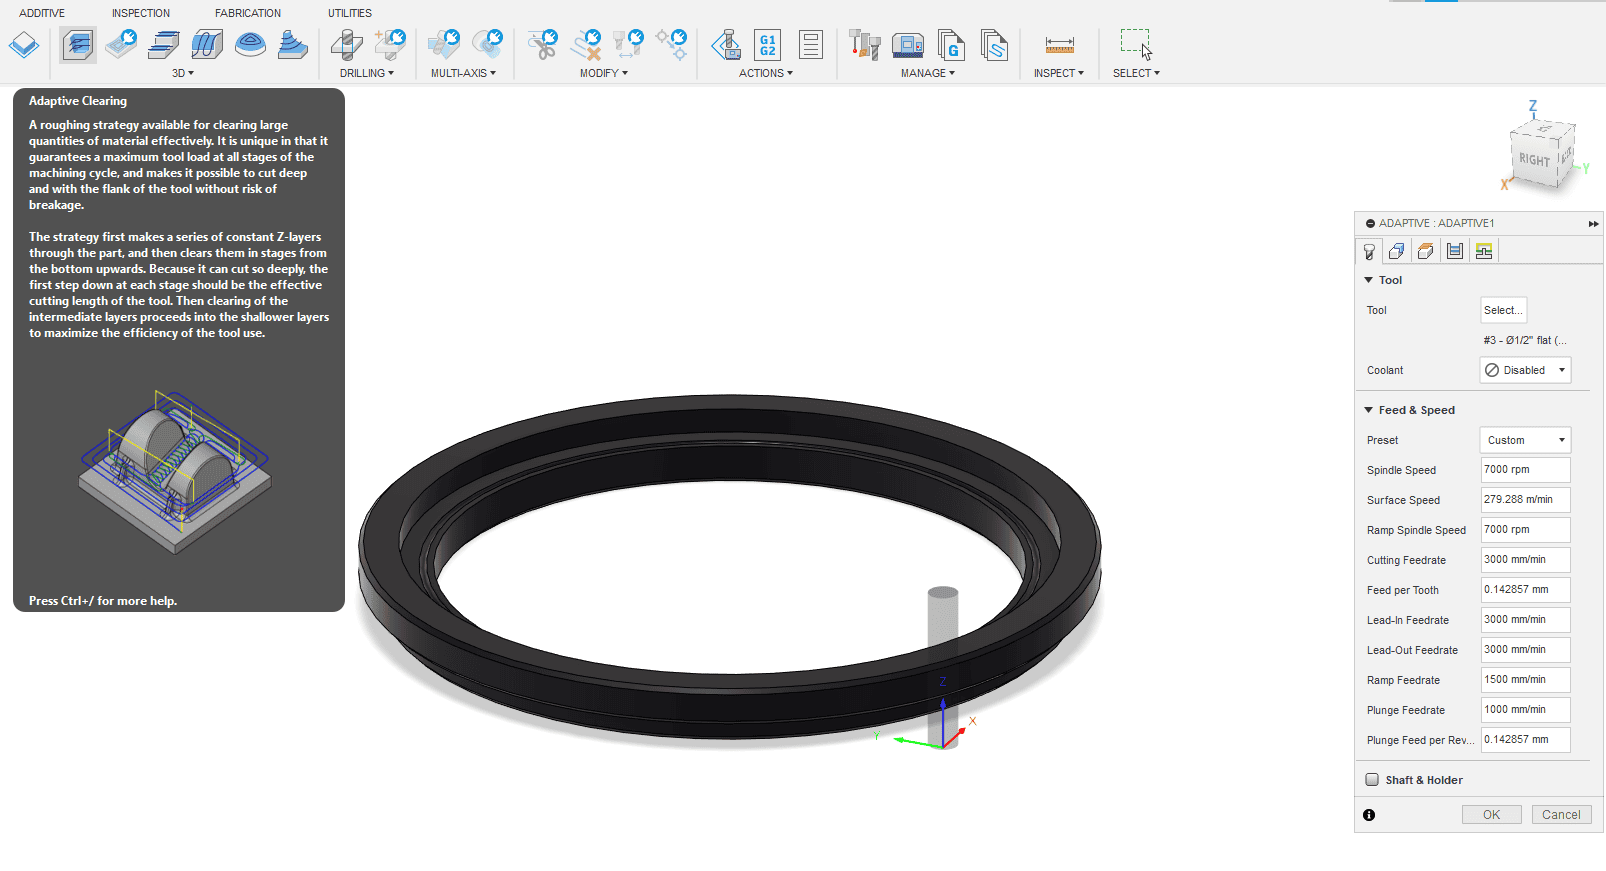Expand the MANAGE dropdown menu
Image resolution: width=1606 pixels, height=871 pixels.
click(x=928, y=73)
